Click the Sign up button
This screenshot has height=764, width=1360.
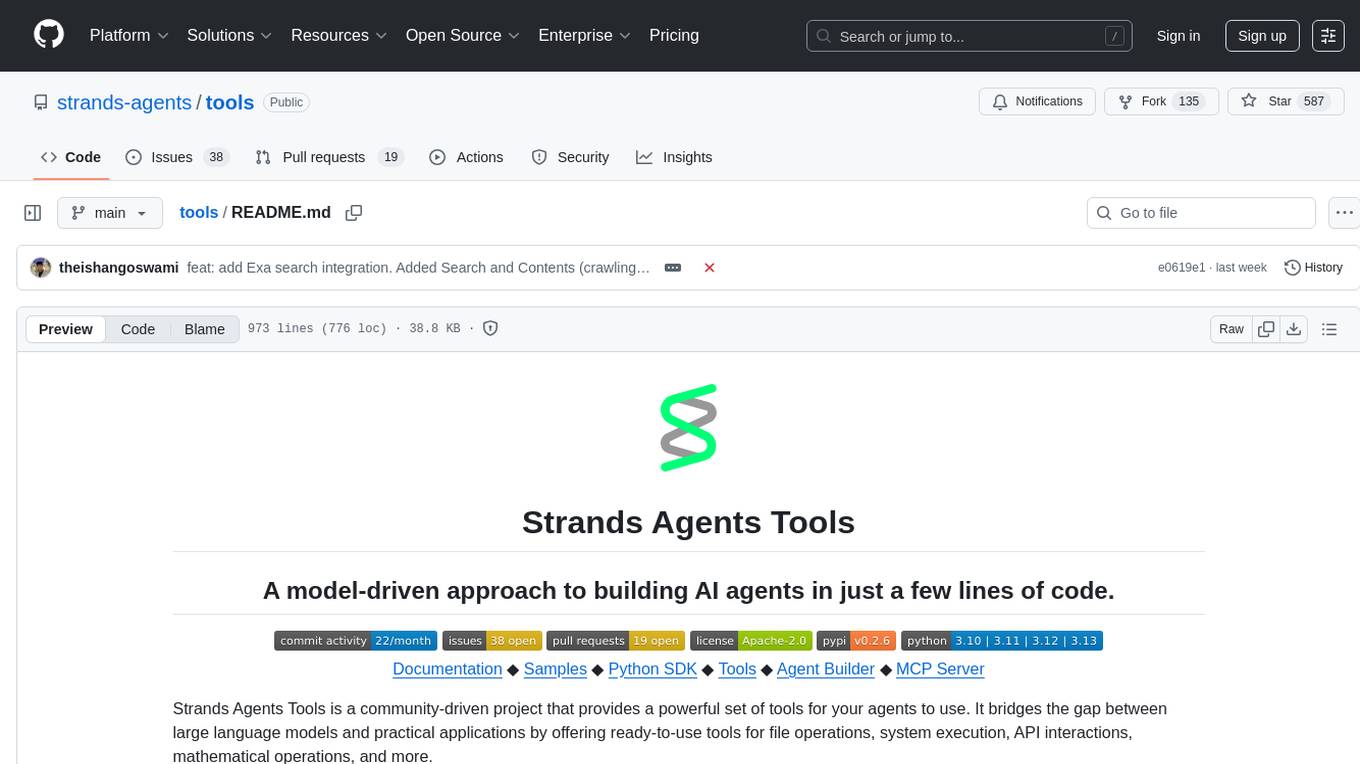coord(1262,36)
